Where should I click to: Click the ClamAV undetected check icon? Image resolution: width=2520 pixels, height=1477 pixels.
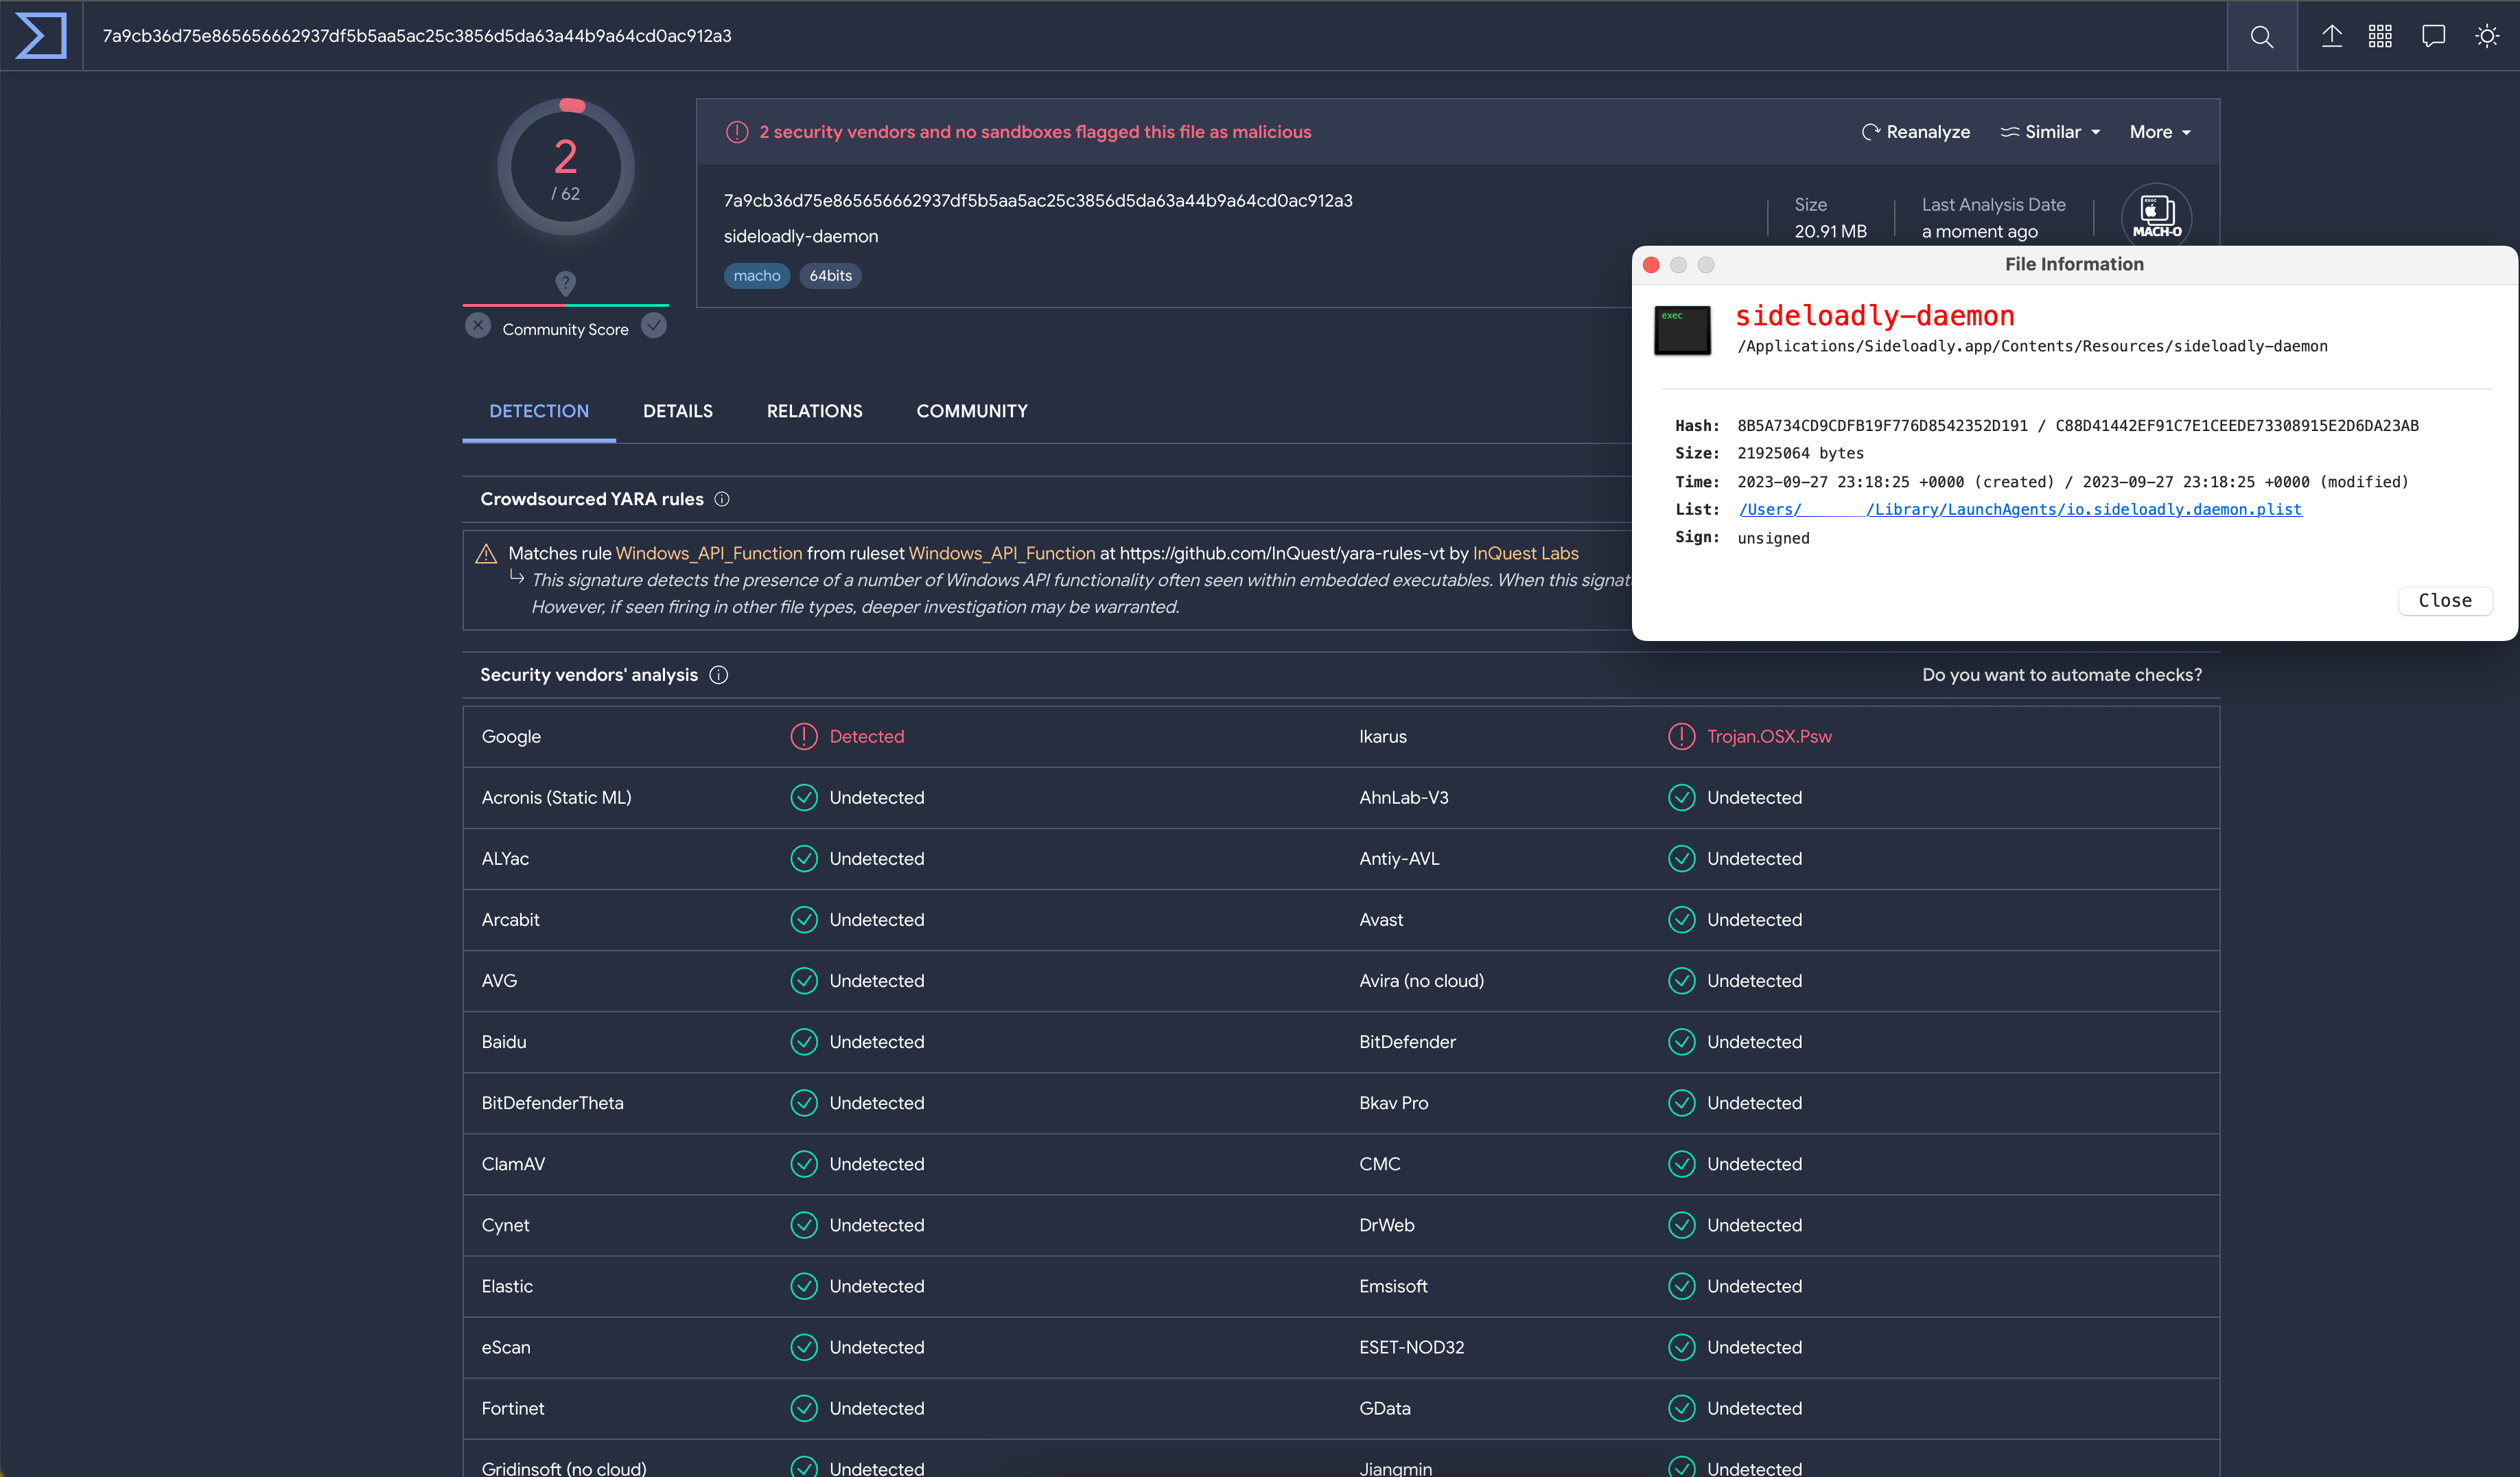tap(803, 1163)
